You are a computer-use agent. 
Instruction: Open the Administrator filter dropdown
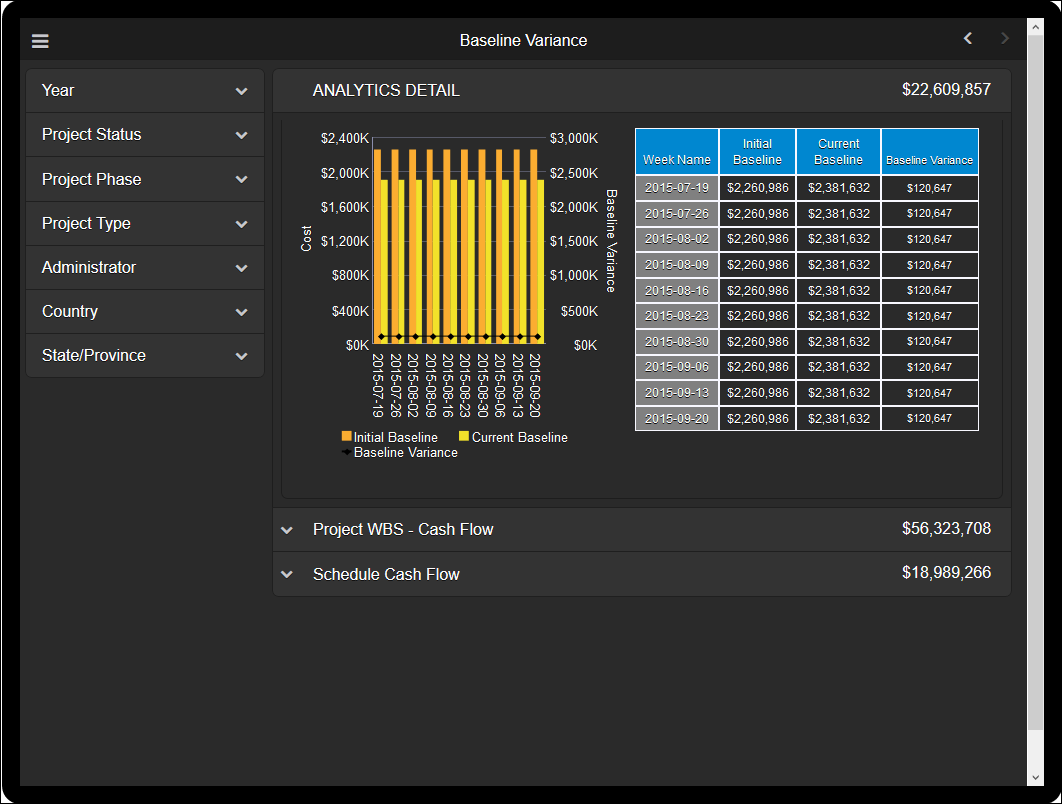coord(145,268)
